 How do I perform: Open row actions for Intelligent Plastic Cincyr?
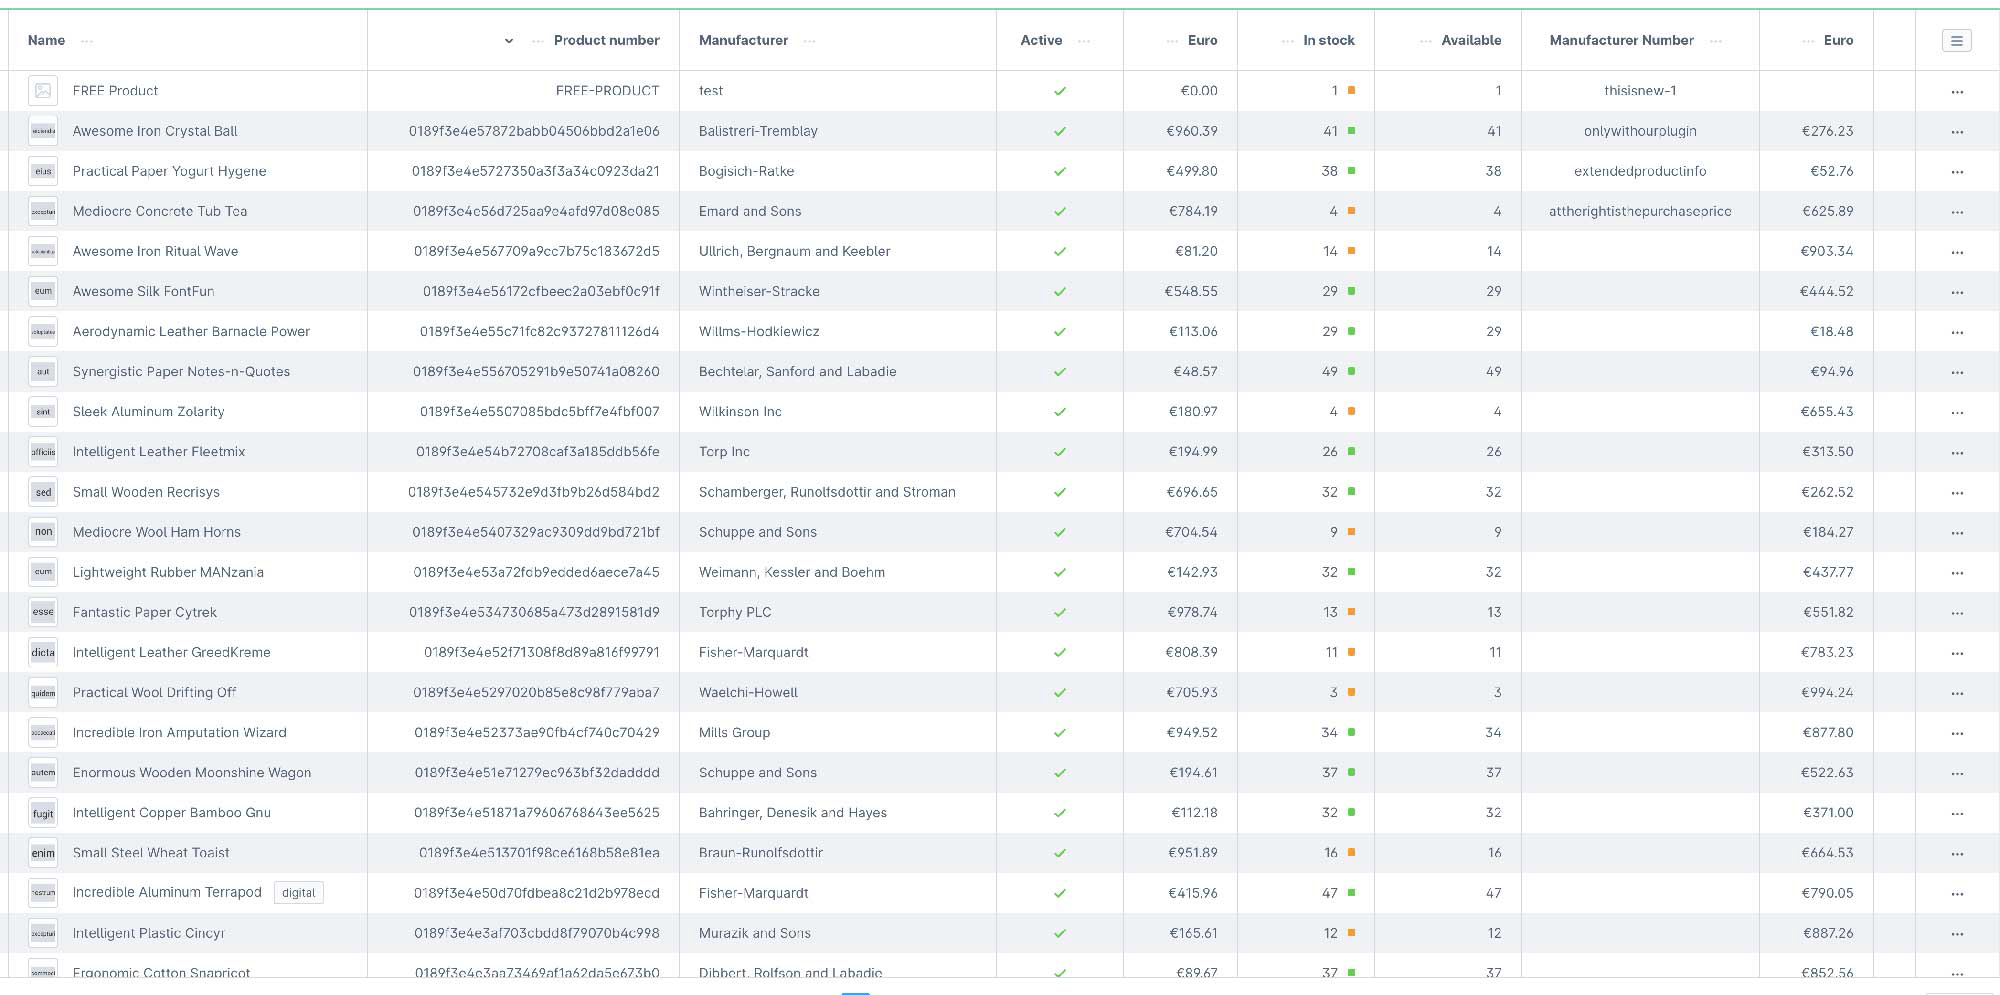click(x=1957, y=934)
